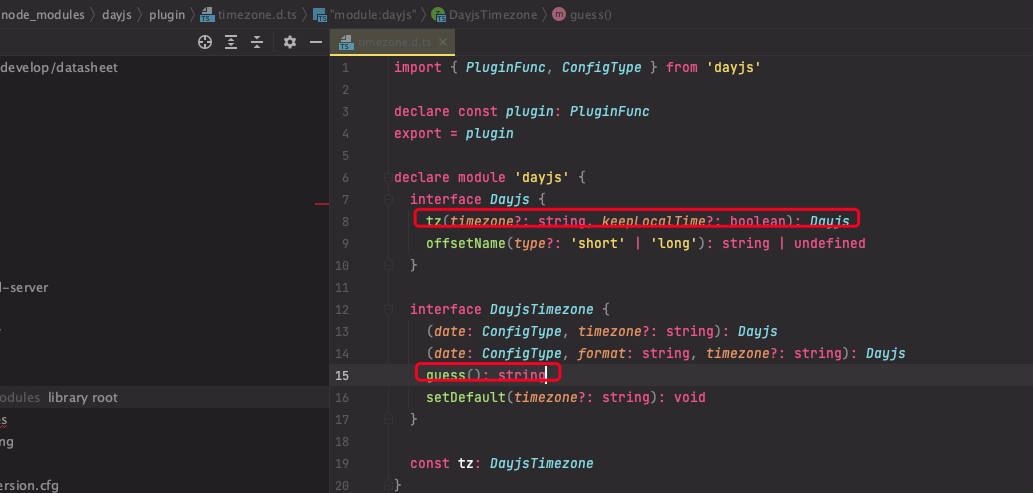Click PluginFunc in the import statement
Viewport: 1033px width, 493px height.
[x=505, y=67]
